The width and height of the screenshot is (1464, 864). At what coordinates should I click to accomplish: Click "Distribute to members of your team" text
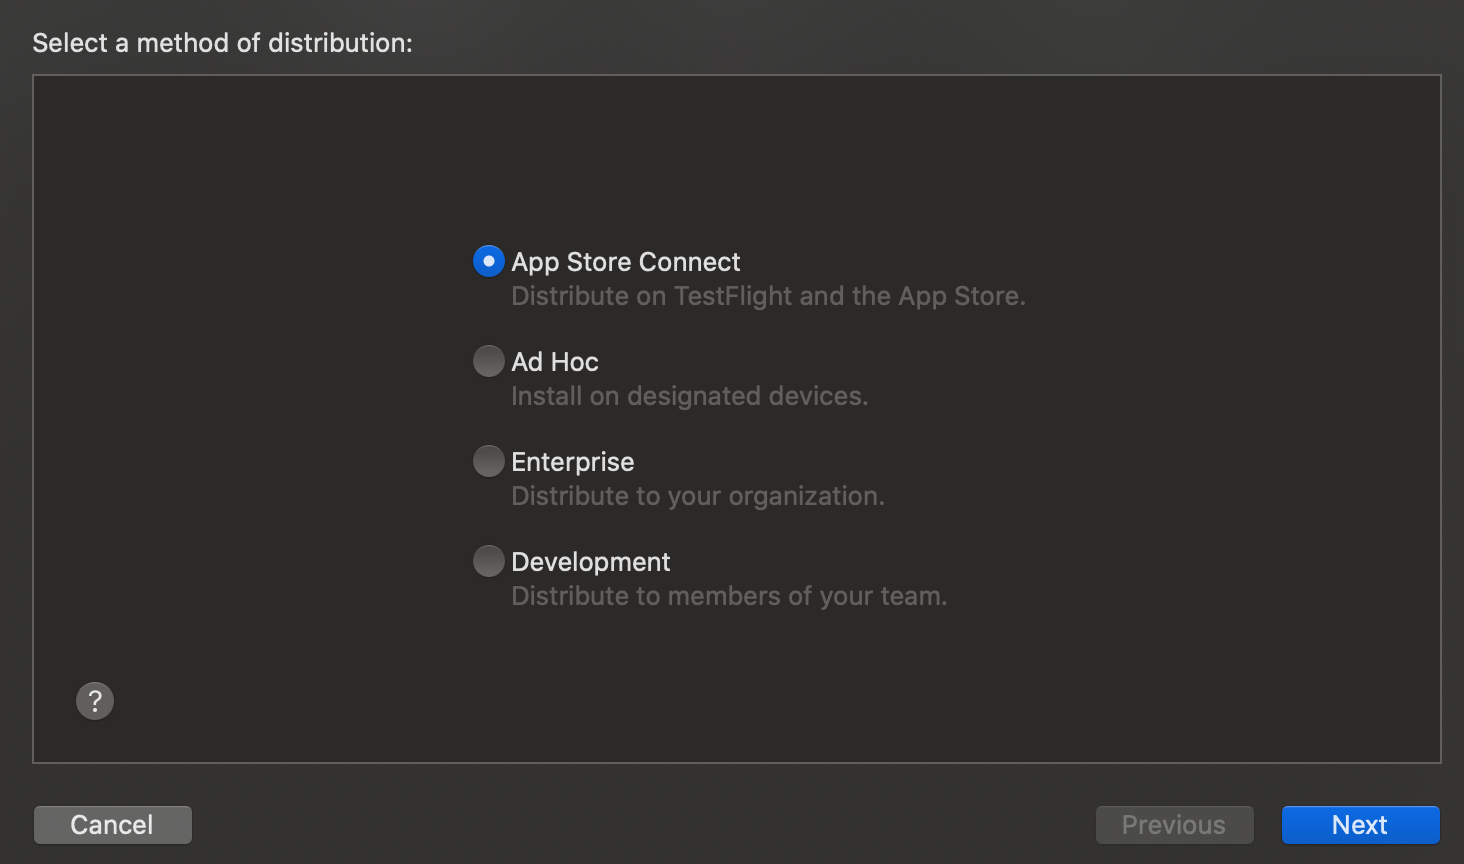(x=728, y=597)
